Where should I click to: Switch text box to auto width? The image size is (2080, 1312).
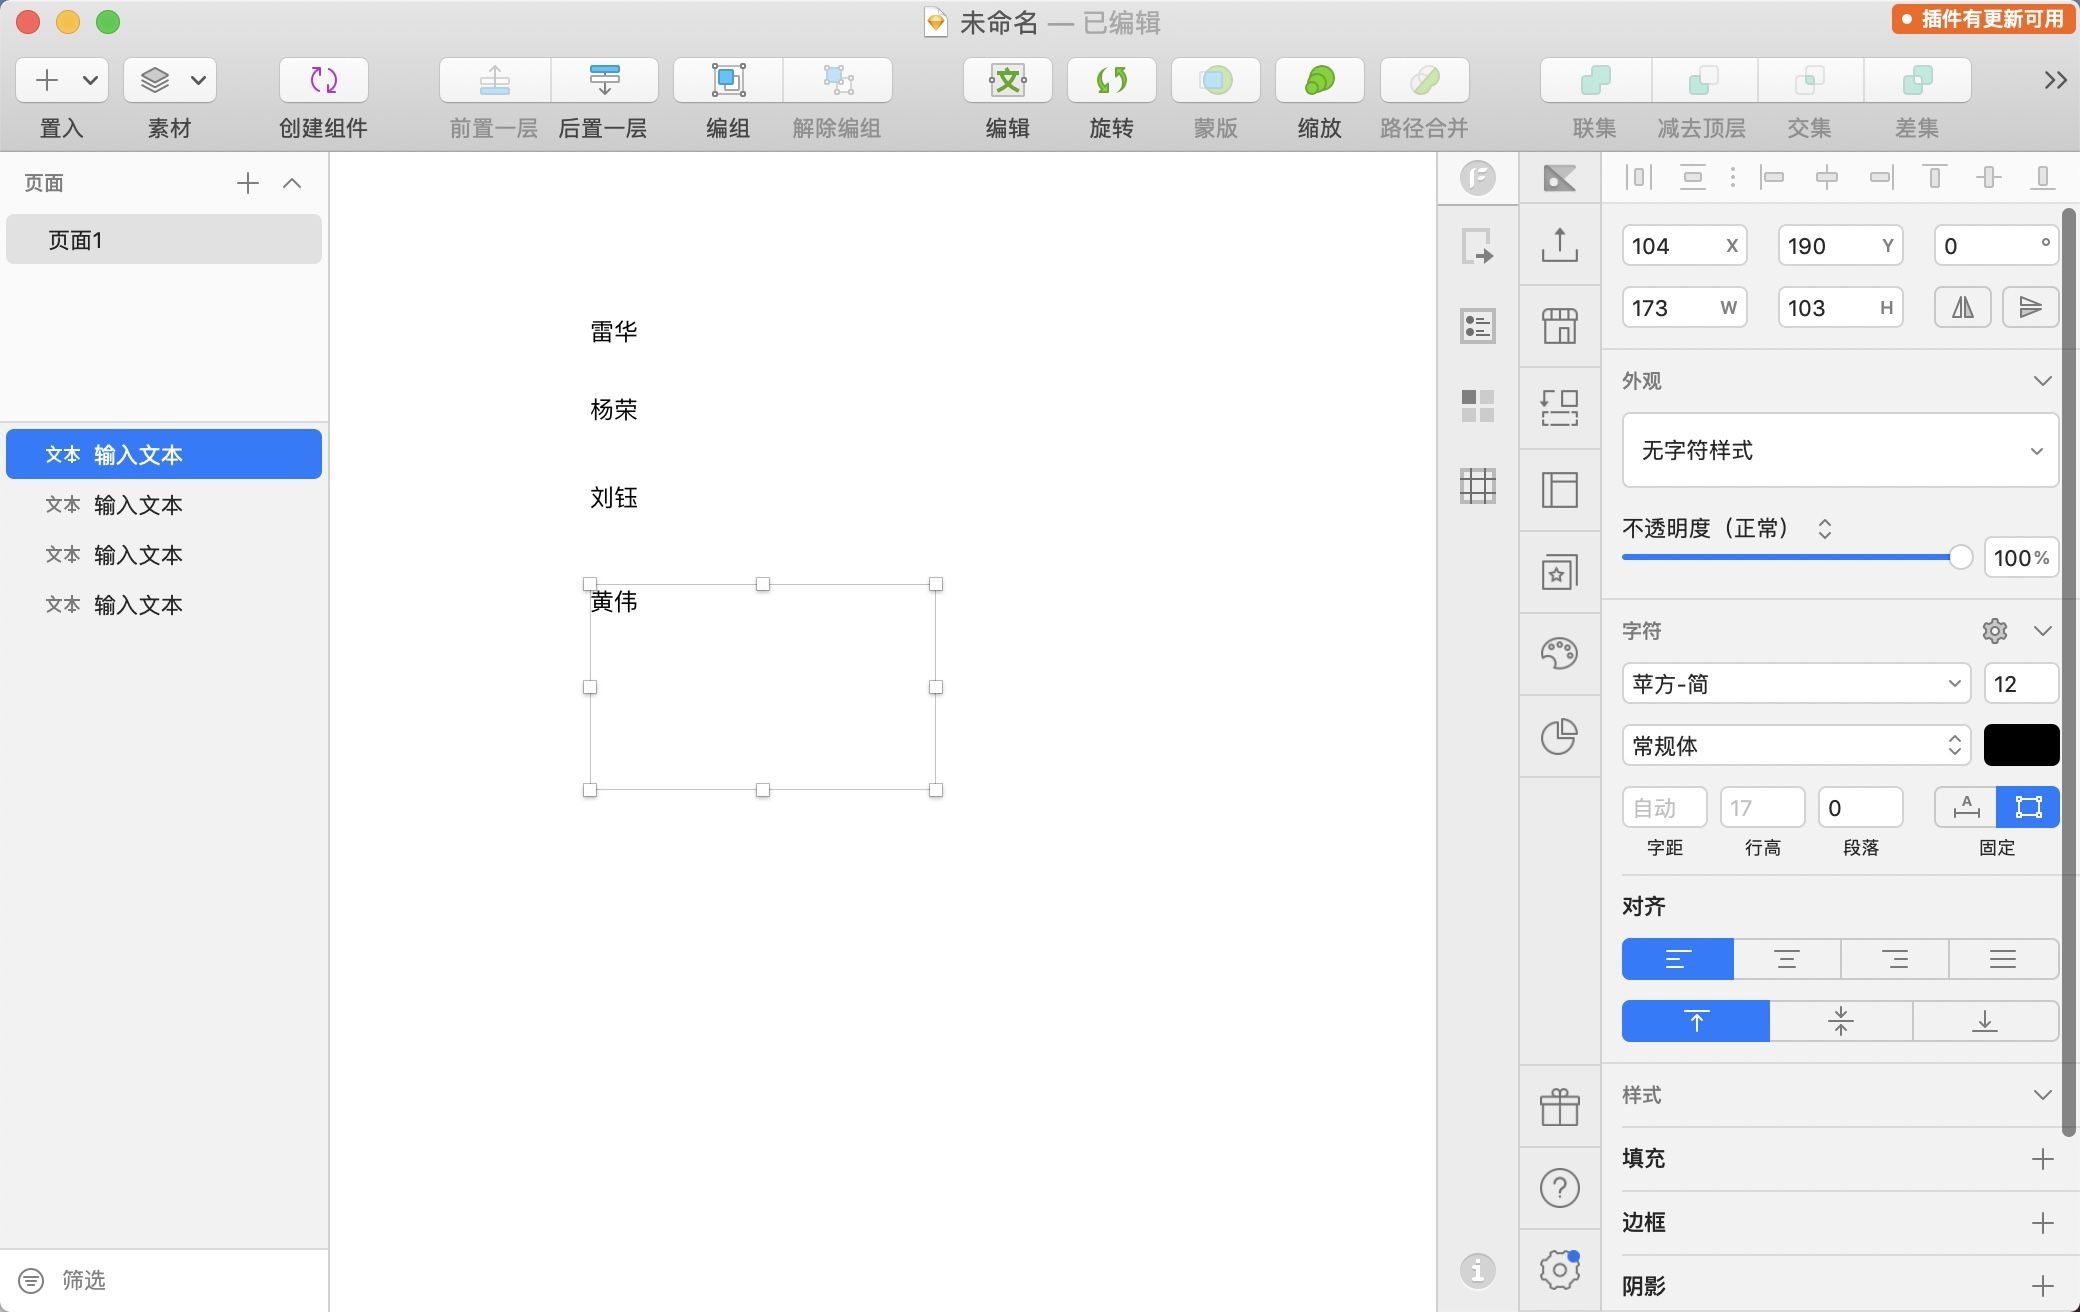(x=1966, y=807)
